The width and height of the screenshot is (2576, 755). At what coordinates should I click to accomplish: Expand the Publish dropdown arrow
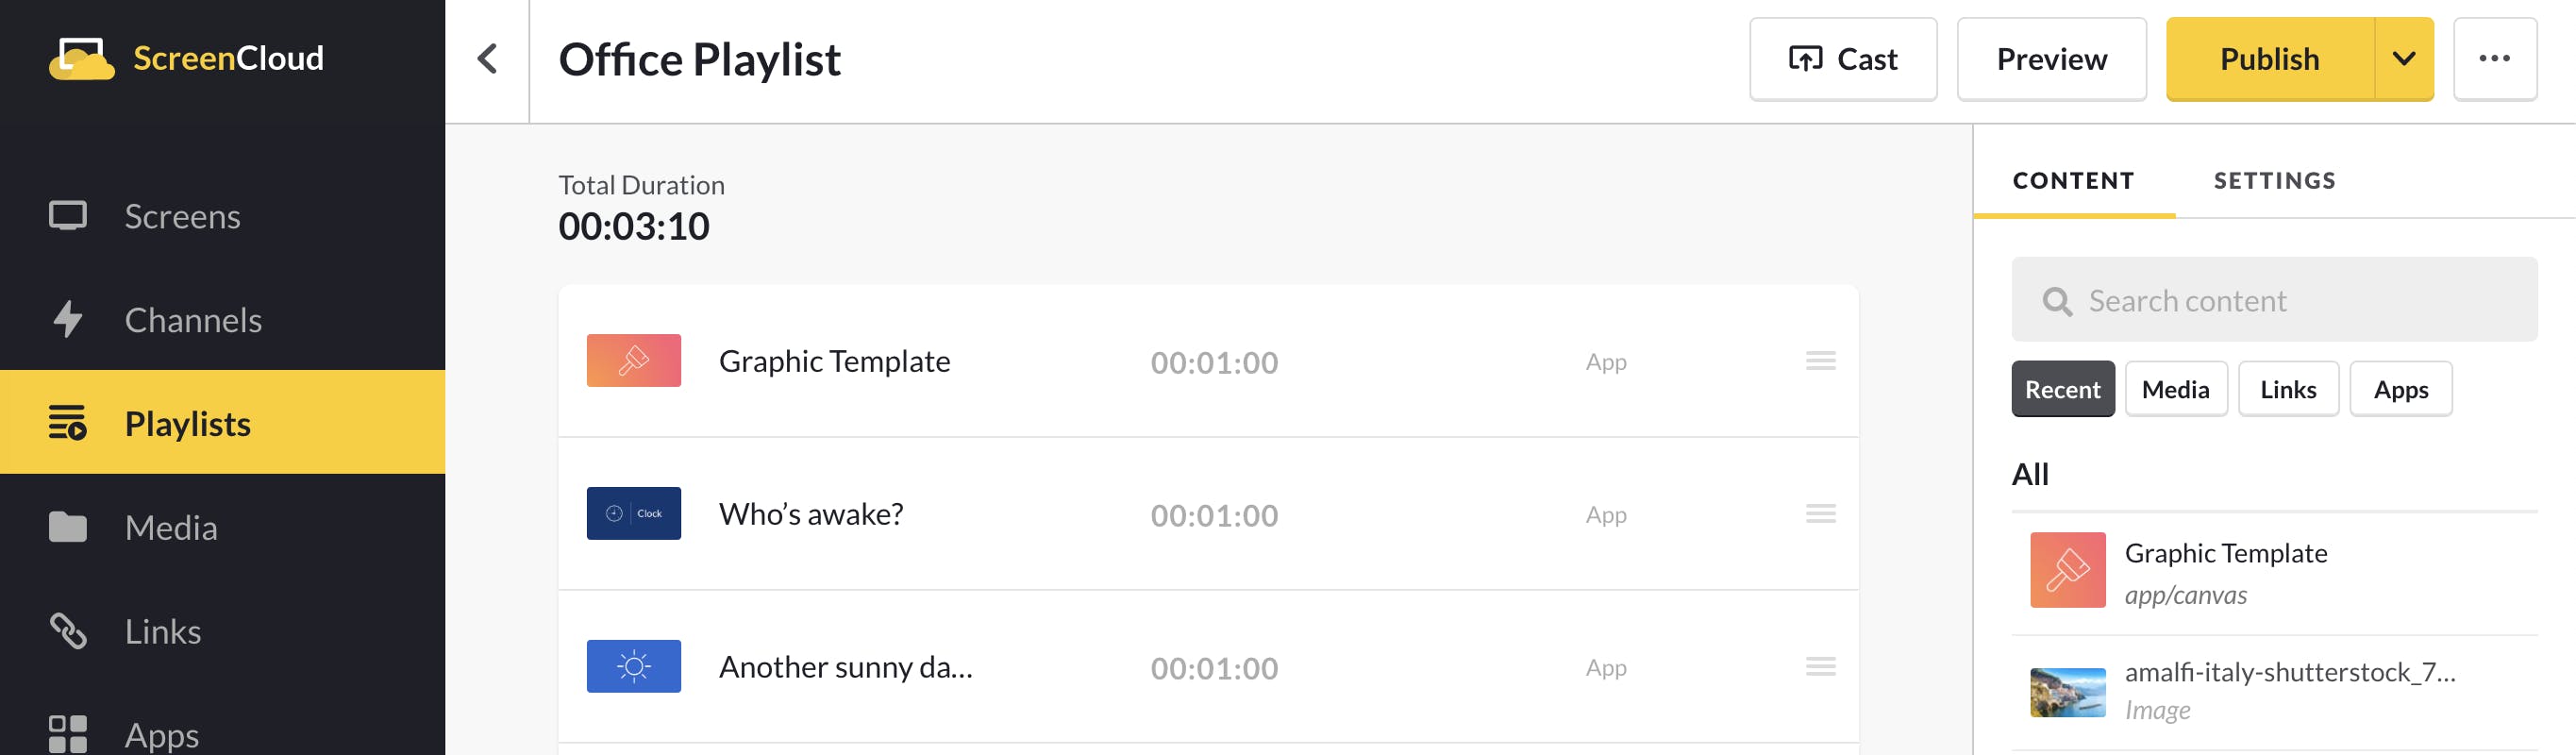(2404, 59)
